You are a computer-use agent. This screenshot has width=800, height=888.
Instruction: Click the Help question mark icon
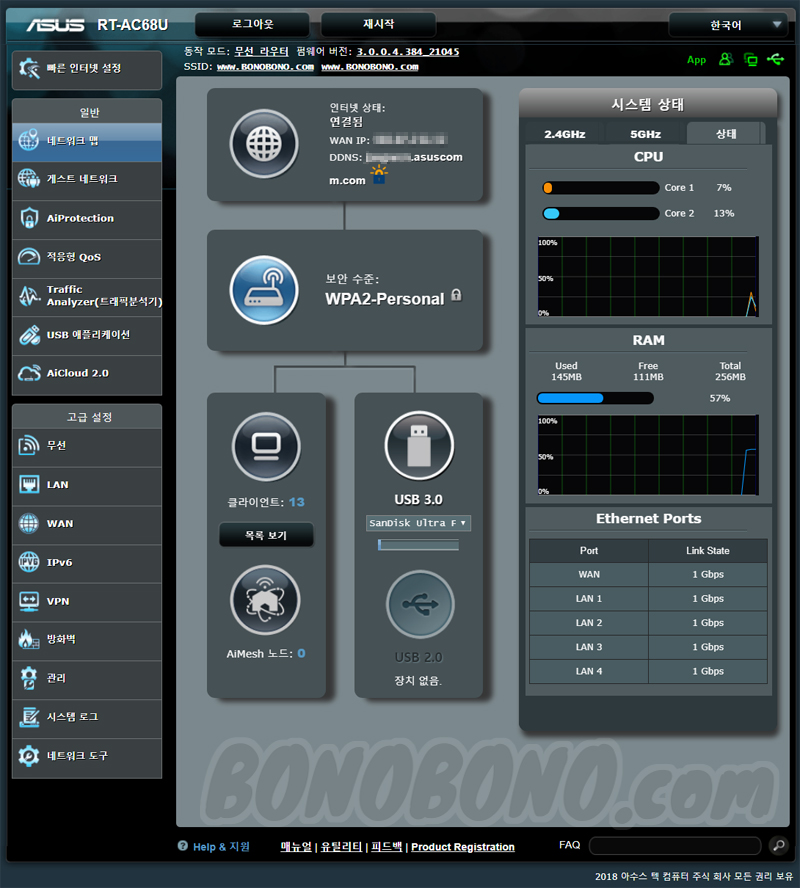[x=182, y=846]
